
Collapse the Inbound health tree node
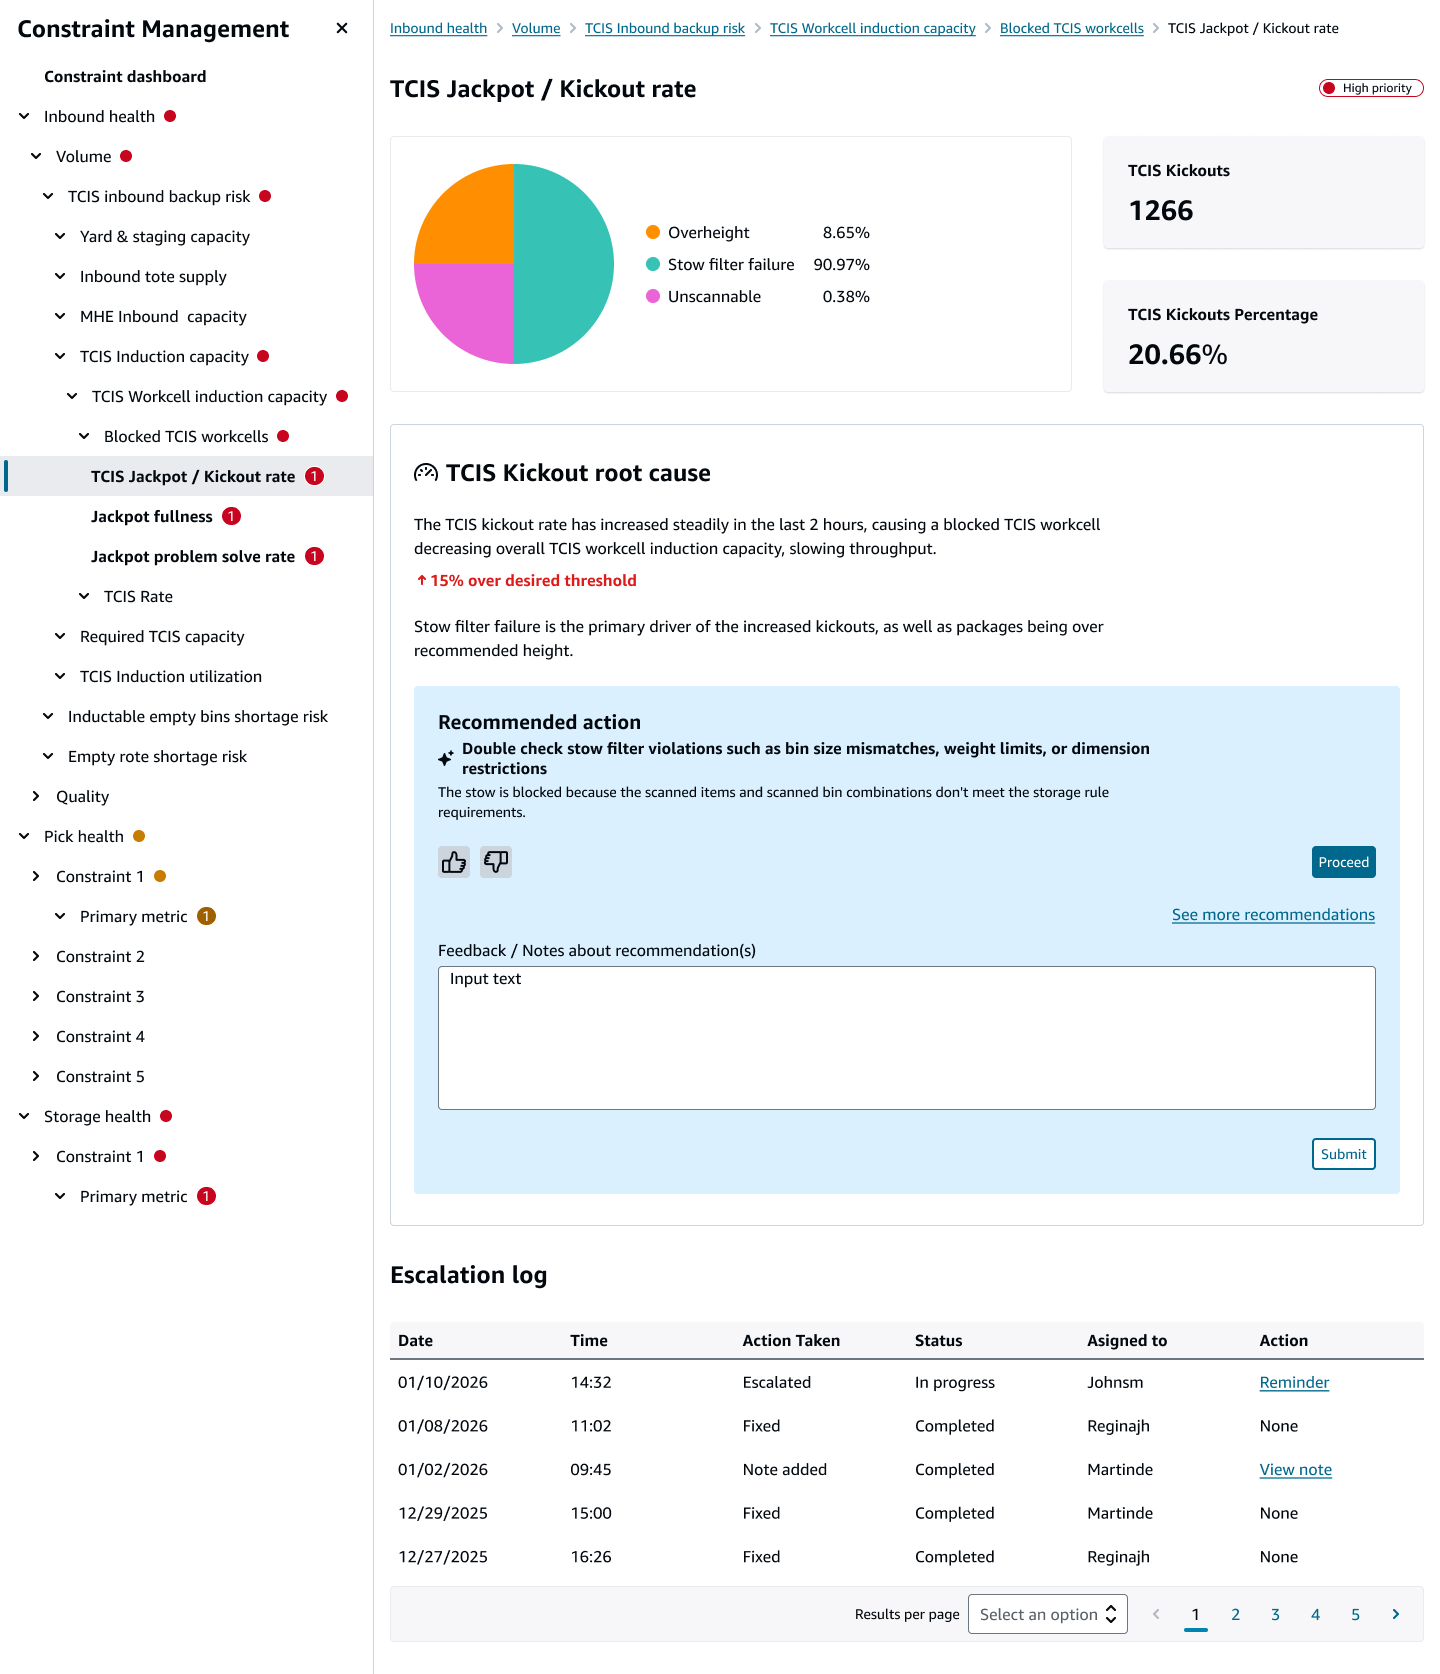[x=24, y=116]
